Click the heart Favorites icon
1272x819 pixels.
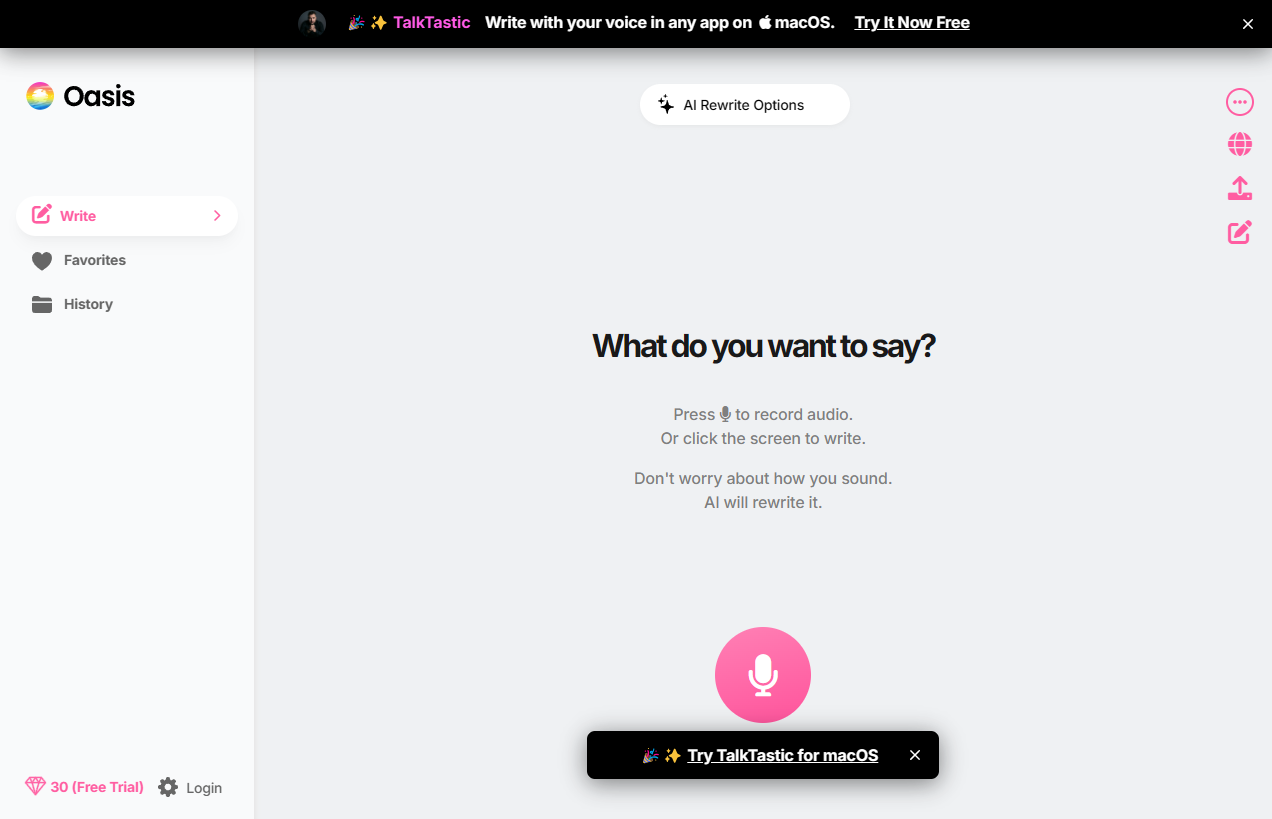click(42, 261)
